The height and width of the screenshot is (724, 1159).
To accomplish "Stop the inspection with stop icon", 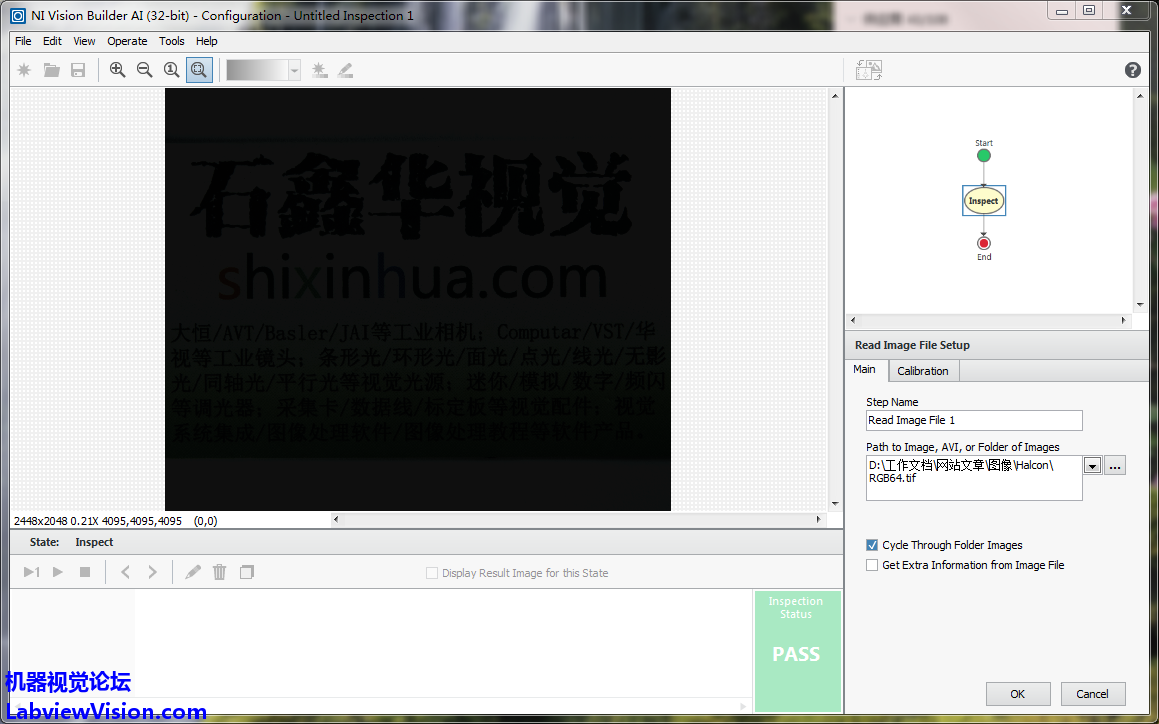I will coord(85,572).
